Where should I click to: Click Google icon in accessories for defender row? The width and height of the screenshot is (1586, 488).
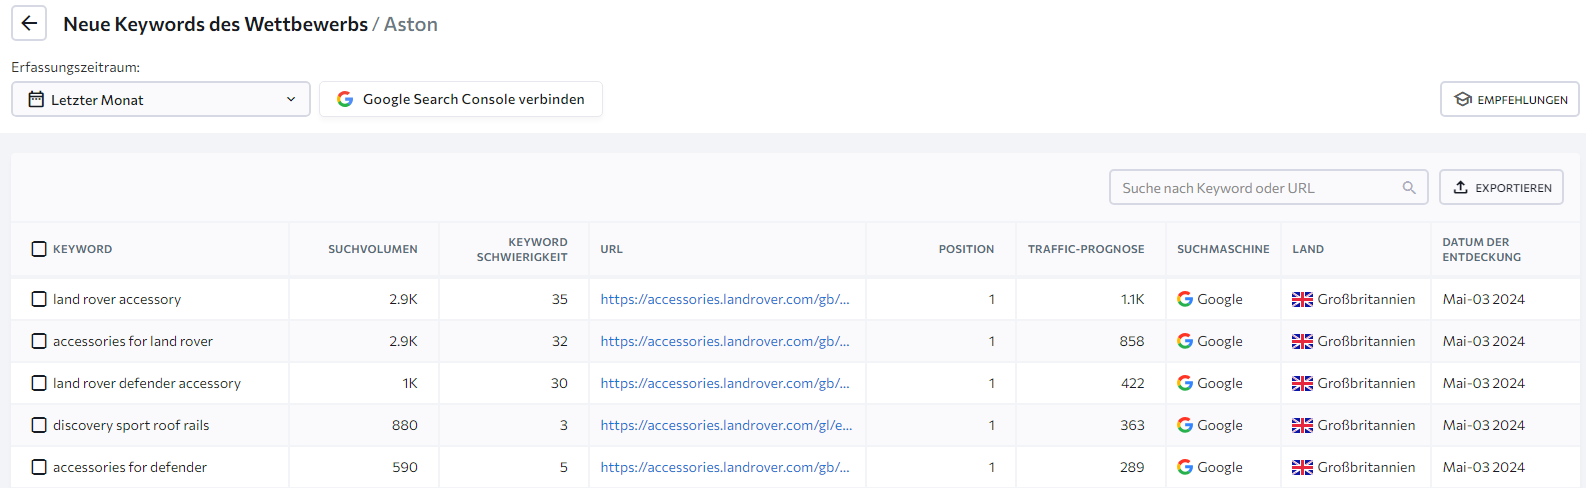point(1185,467)
